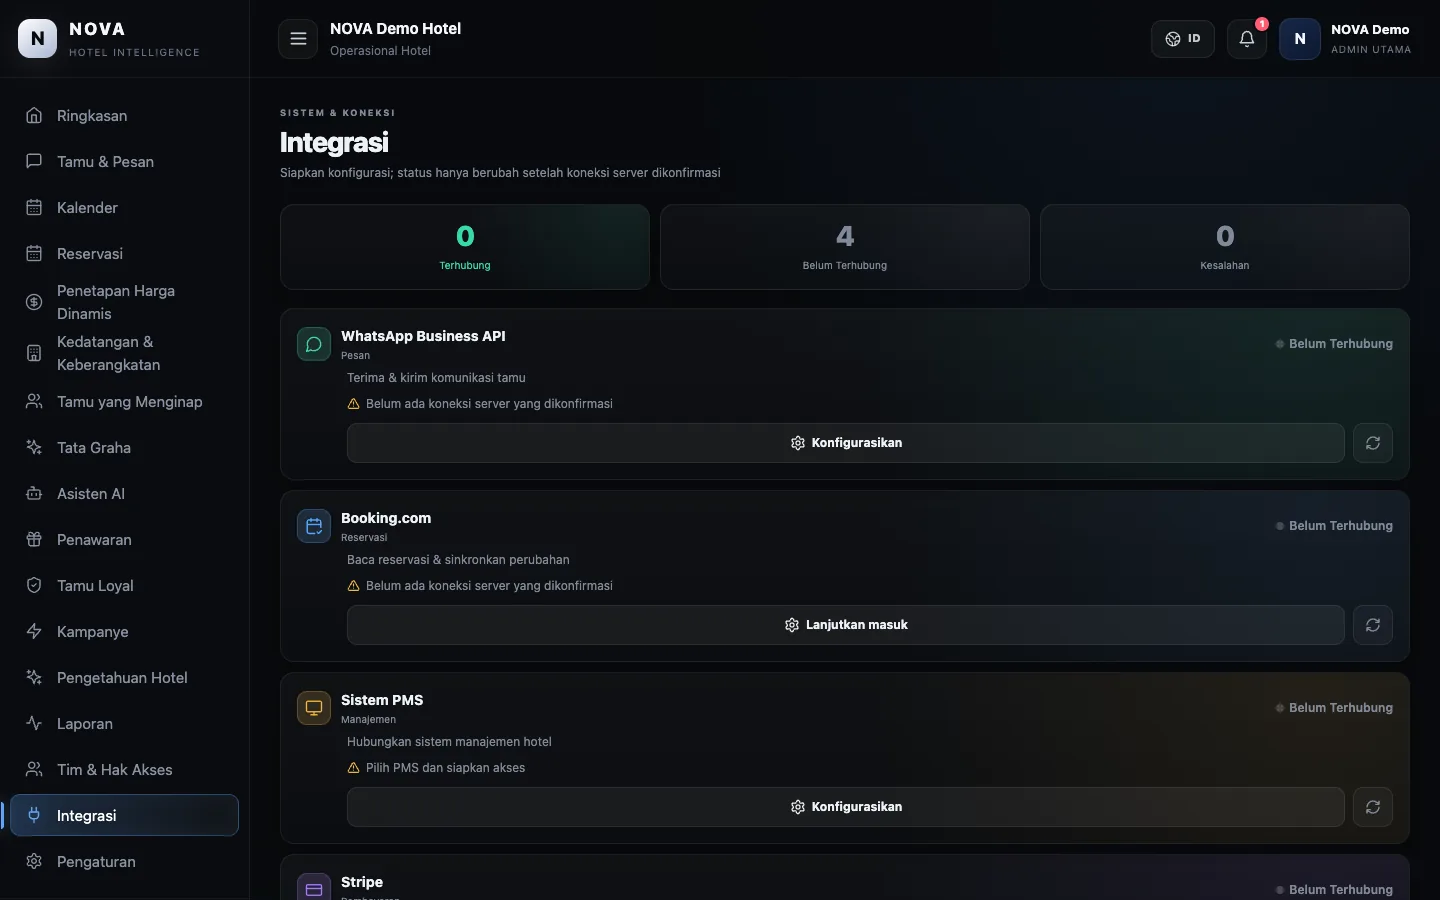Click Konfigurasikan for Sistem PMS
Image resolution: width=1440 pixels, height=900 pixels.
(x=845, y=807)
